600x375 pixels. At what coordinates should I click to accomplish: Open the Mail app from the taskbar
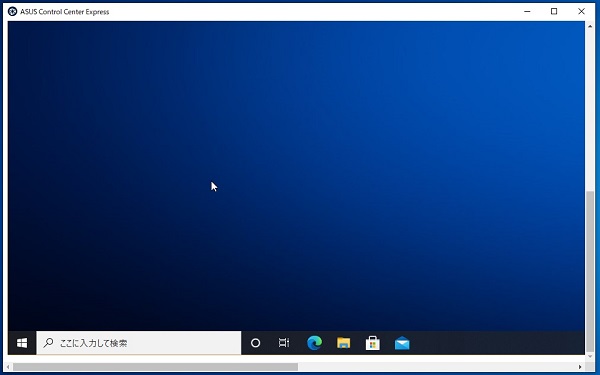[402, 343]
